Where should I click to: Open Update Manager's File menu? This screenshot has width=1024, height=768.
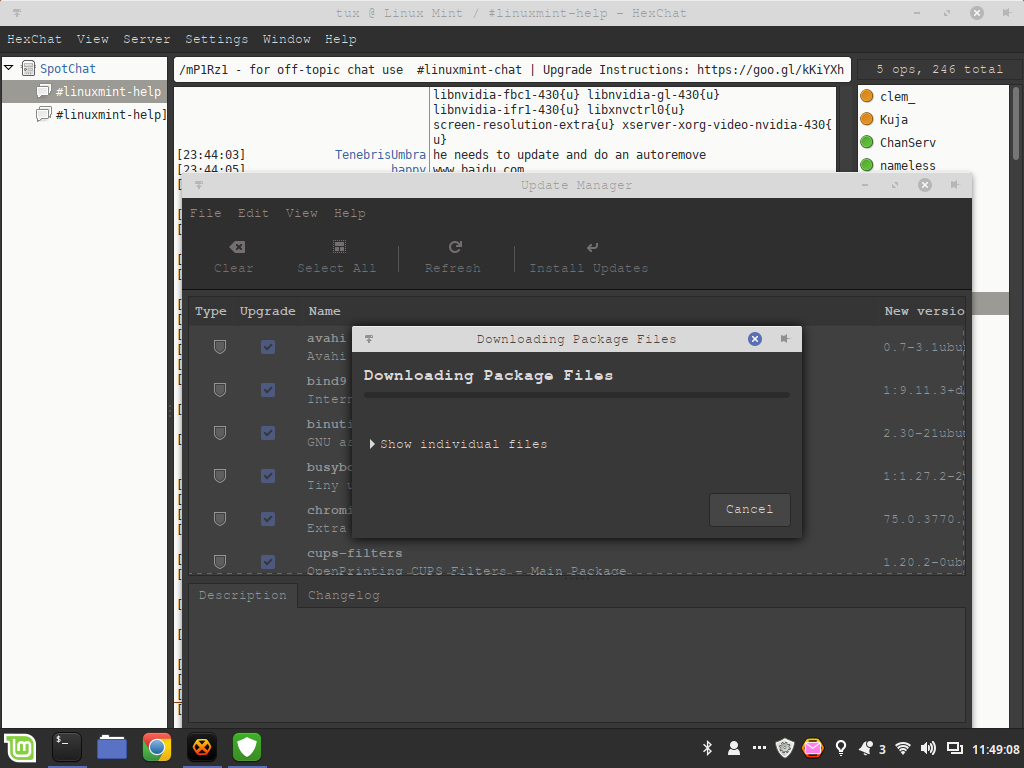206,213
